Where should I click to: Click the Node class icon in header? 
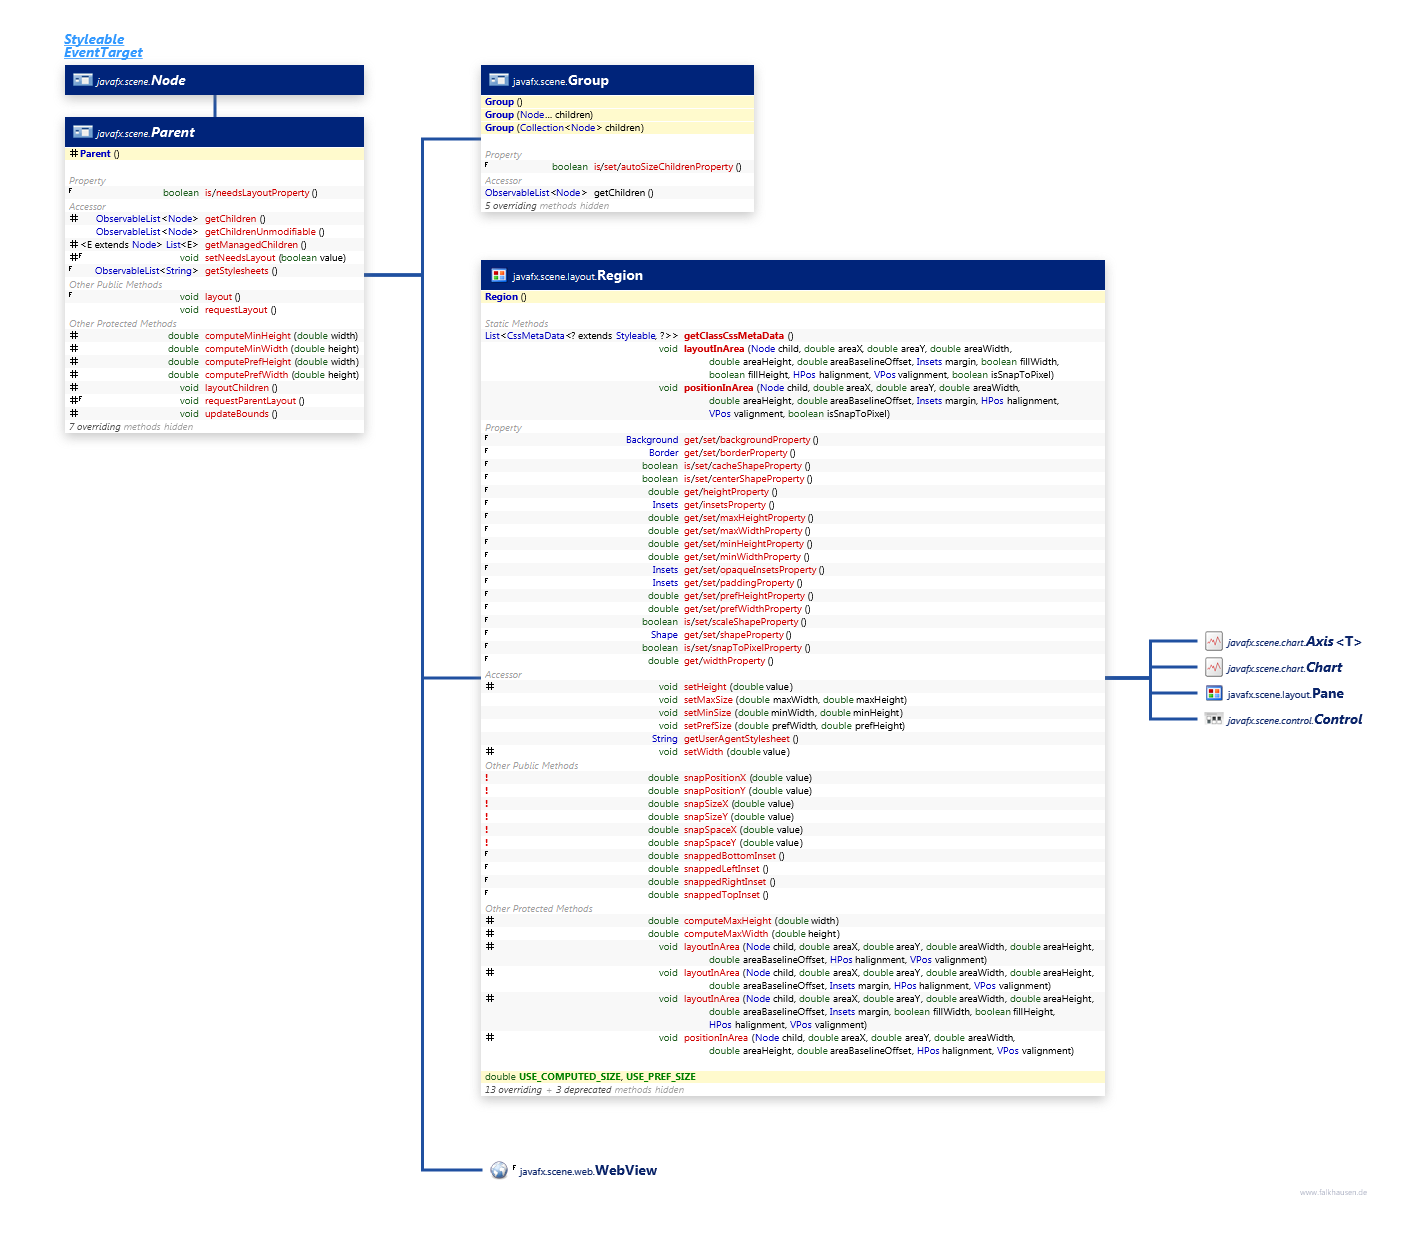83,80
